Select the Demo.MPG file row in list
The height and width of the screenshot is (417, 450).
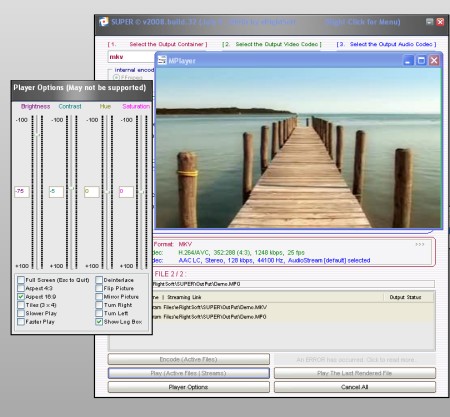293,317
